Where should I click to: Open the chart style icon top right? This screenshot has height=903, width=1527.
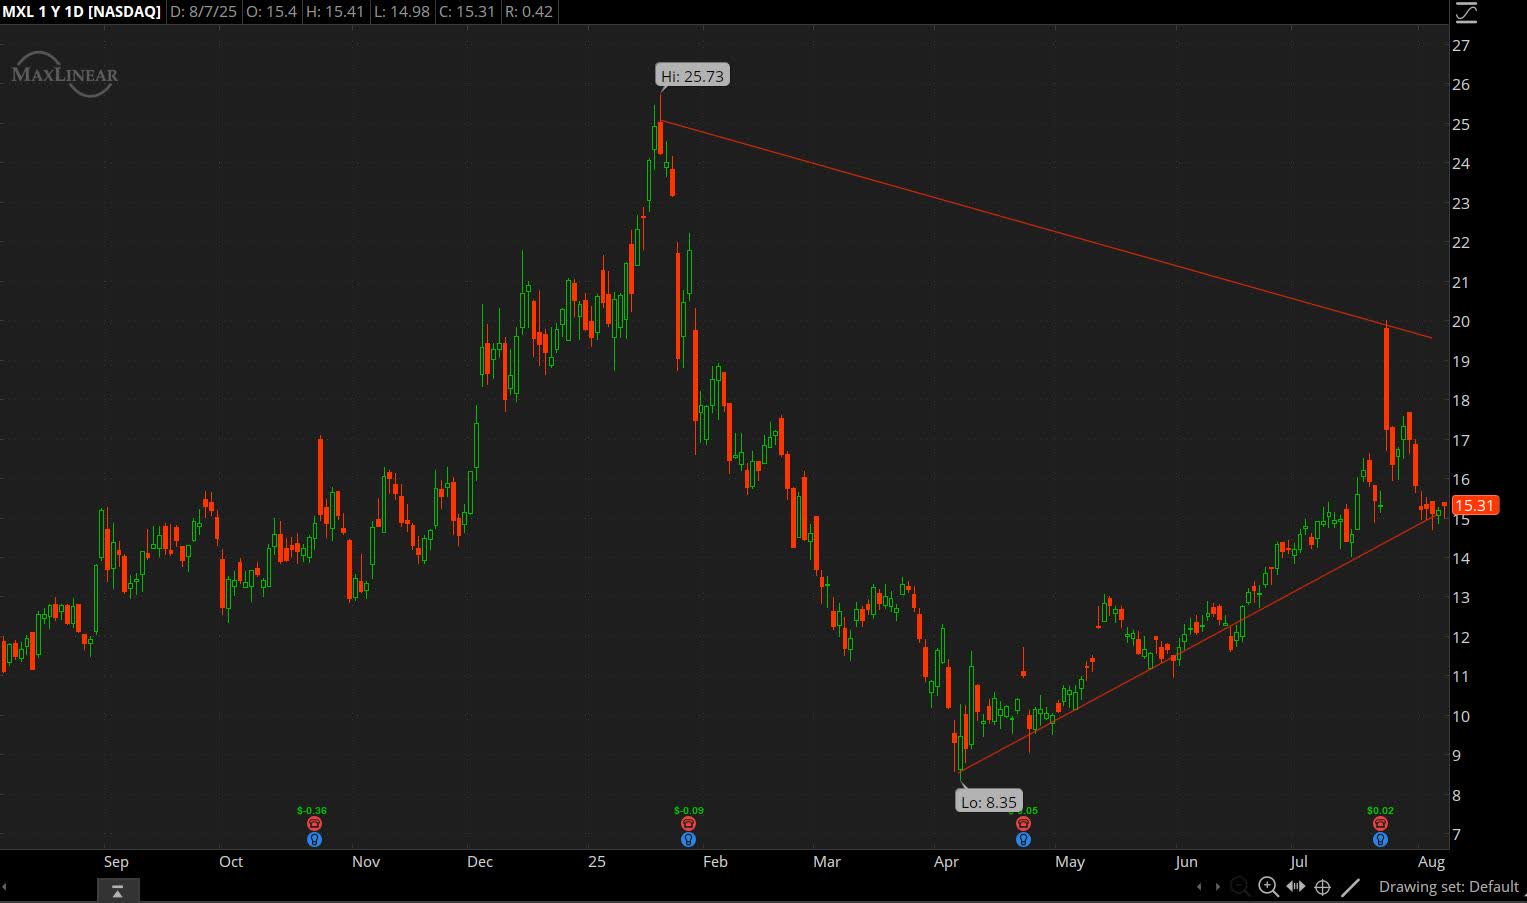tap(1466, 12)
